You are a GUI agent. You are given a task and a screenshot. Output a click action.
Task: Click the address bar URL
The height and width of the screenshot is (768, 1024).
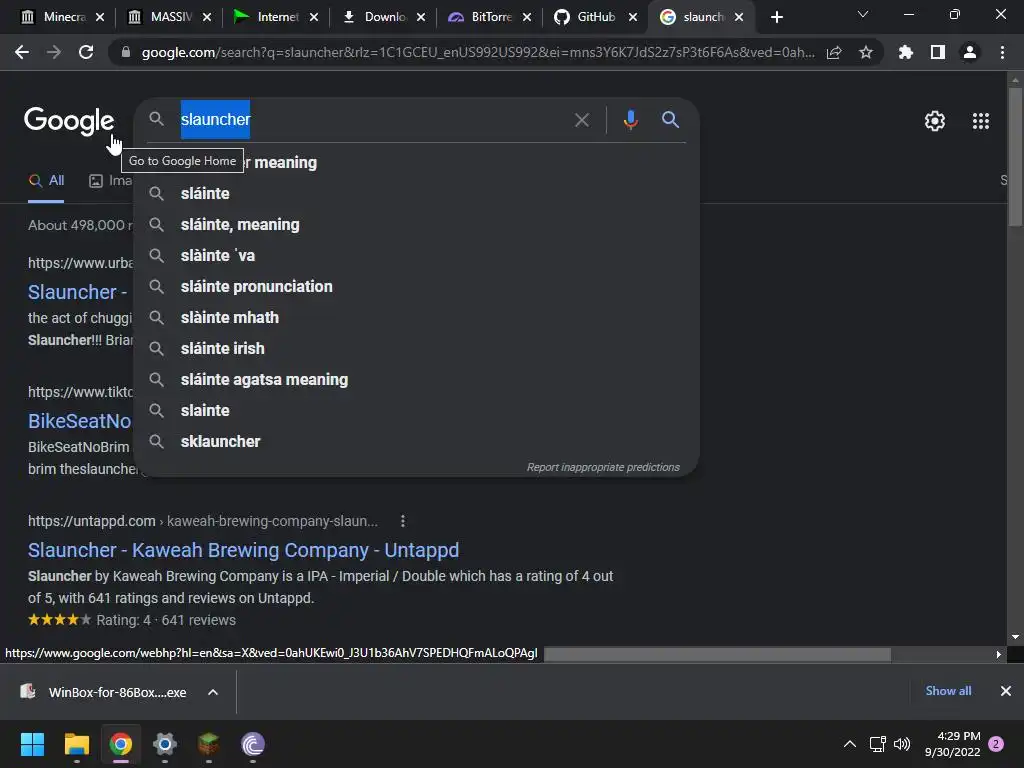pos(477,52)
